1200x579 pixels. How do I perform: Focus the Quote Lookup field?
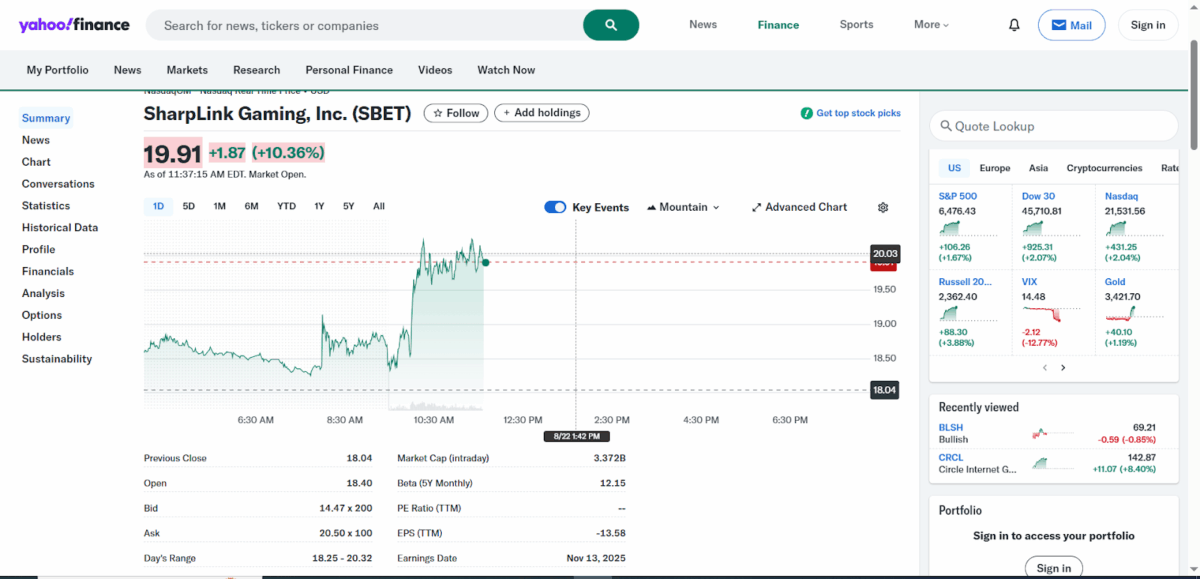tap(1054, 126)
